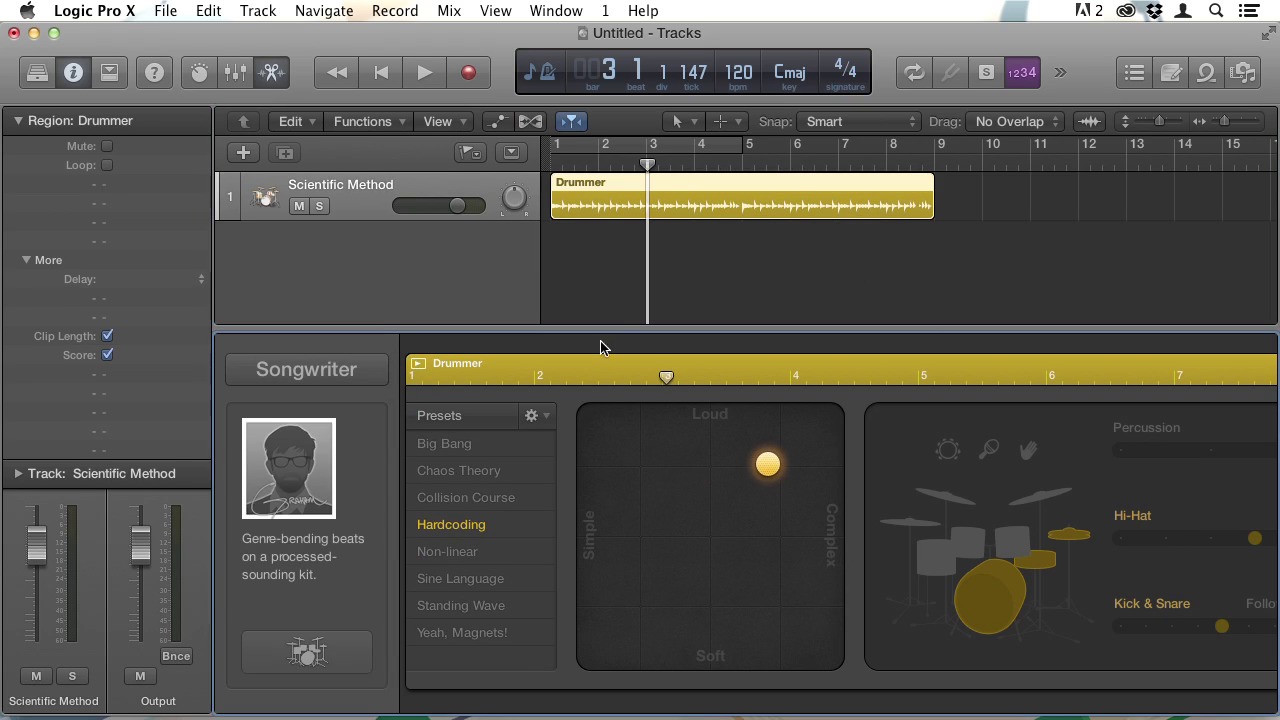Click the red Record button
1280x720 pixels.
(x=468, y=72)
